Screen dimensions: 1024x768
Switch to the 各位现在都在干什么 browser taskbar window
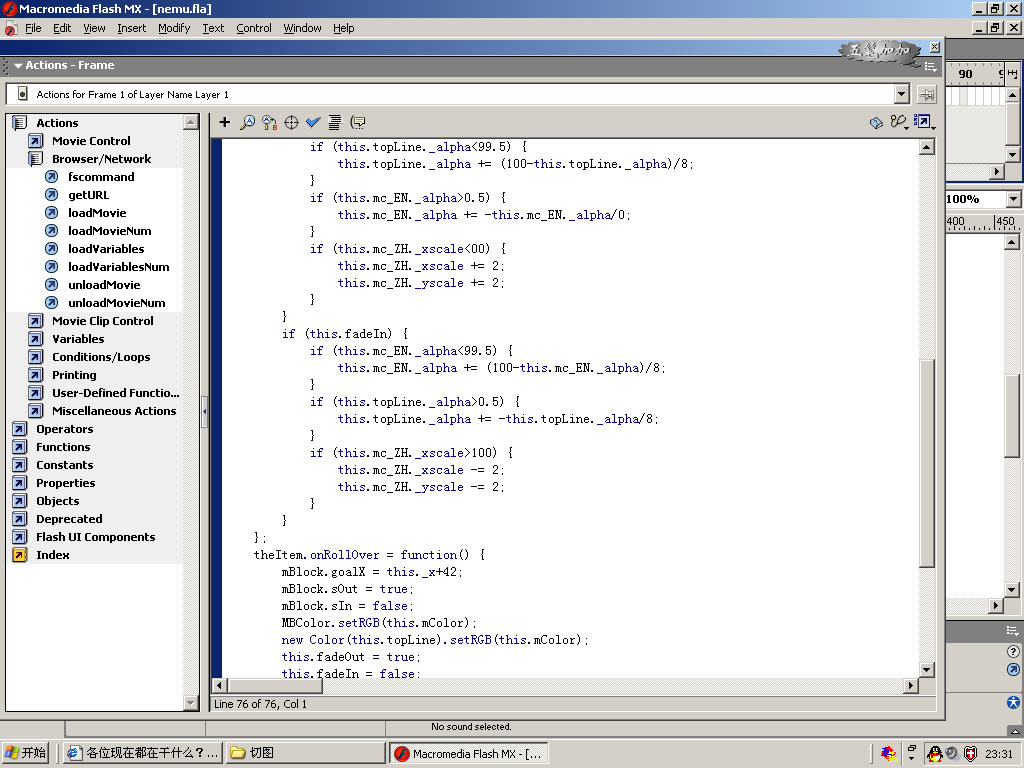click(x=143, y=753)
